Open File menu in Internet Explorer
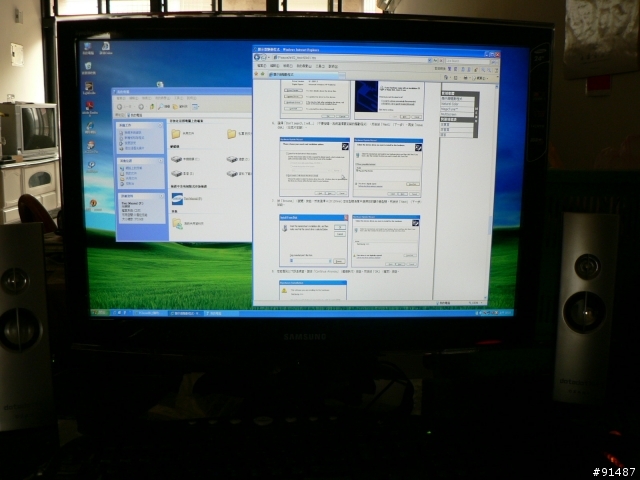 point(261,66)
